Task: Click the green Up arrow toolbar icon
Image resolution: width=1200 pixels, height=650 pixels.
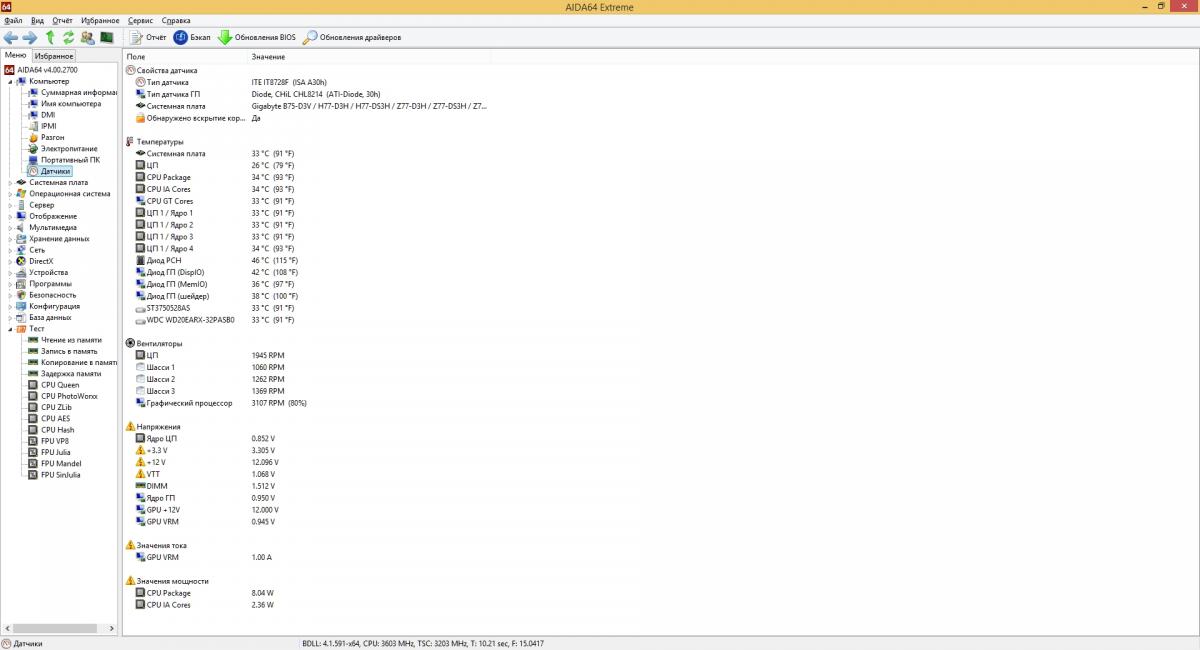Action: 50,37
